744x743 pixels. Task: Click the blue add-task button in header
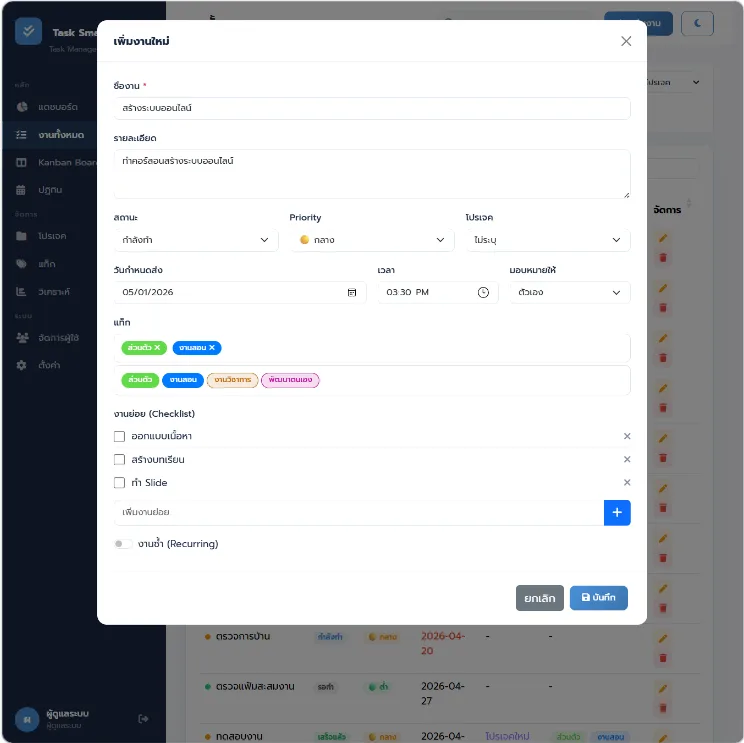(660, 23)
